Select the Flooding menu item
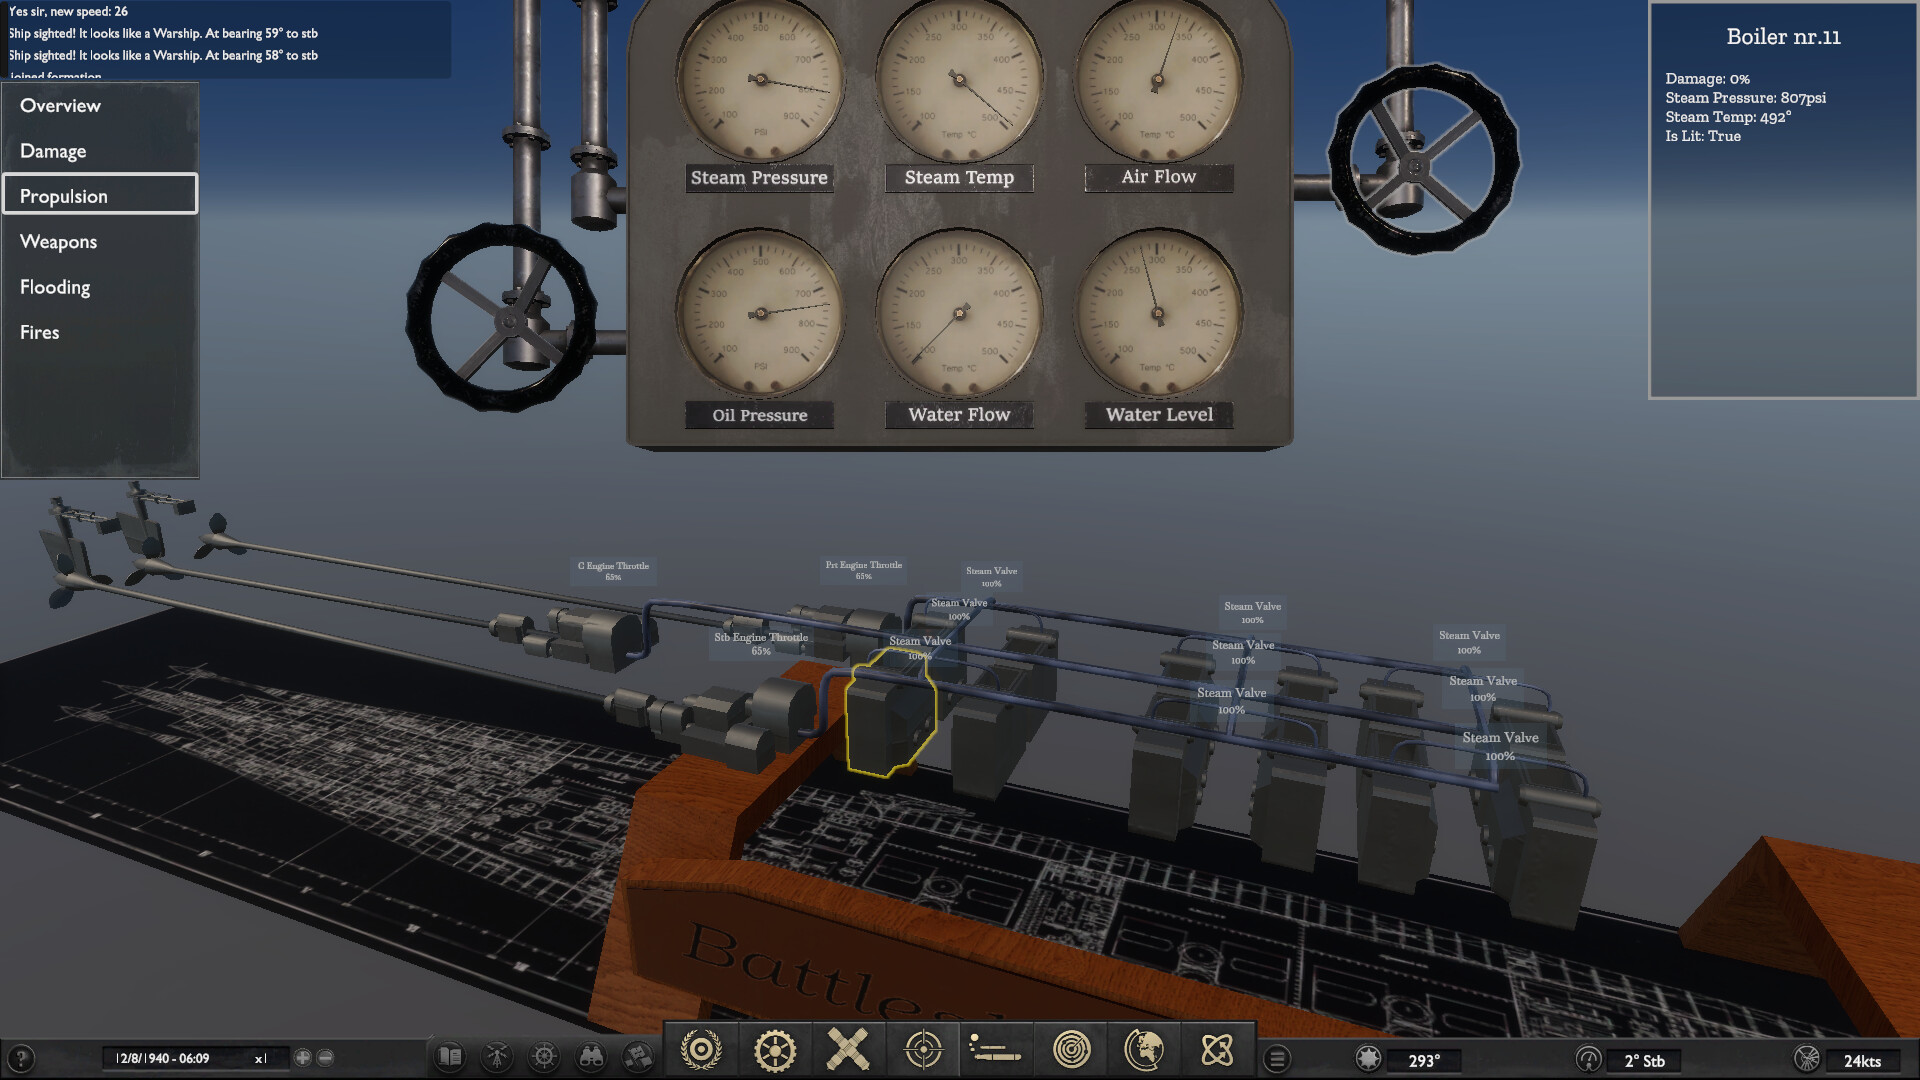This screenshot has width=1920, height=1080. (x=55, y=287)
